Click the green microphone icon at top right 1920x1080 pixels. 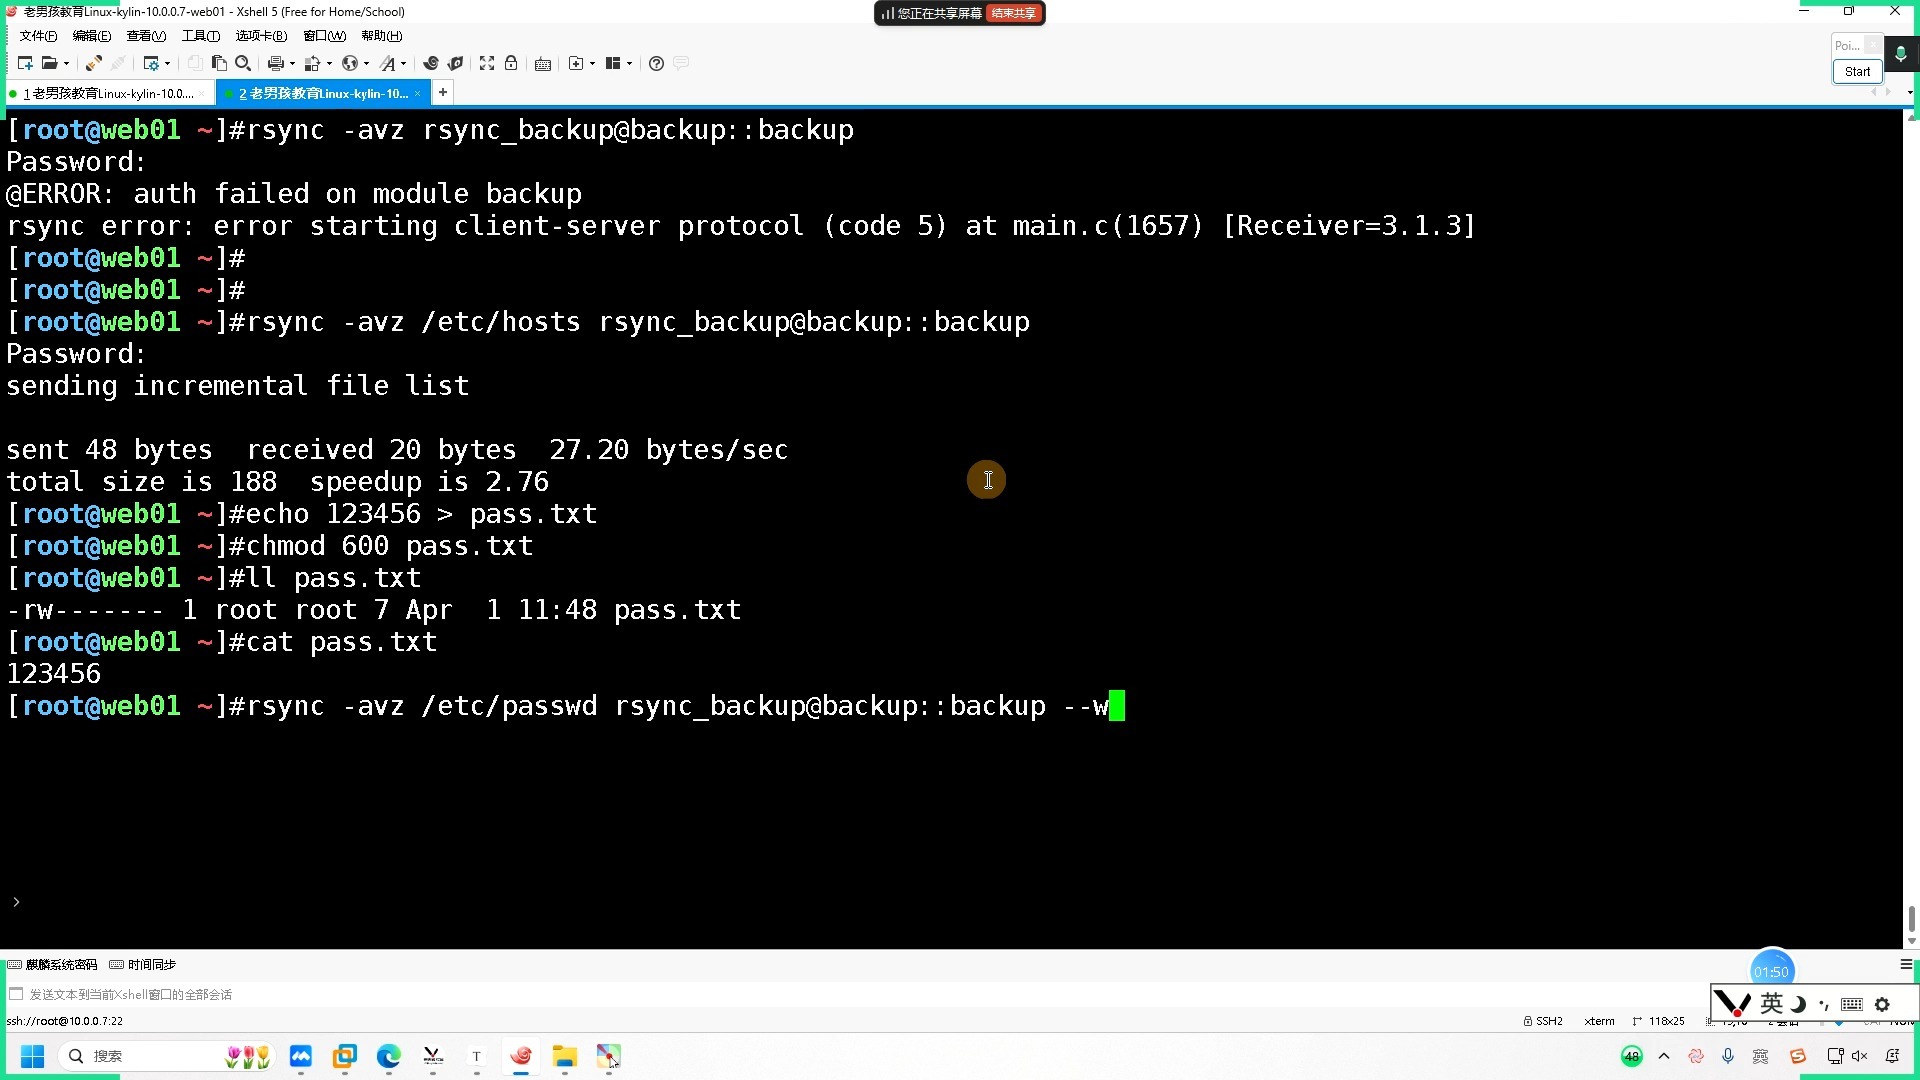tap(1900, 54)
